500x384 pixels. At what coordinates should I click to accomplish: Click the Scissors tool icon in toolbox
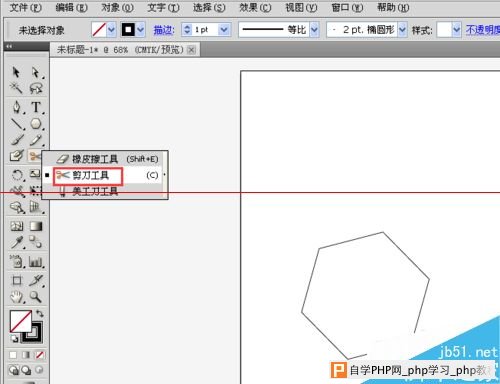(34, 155)
